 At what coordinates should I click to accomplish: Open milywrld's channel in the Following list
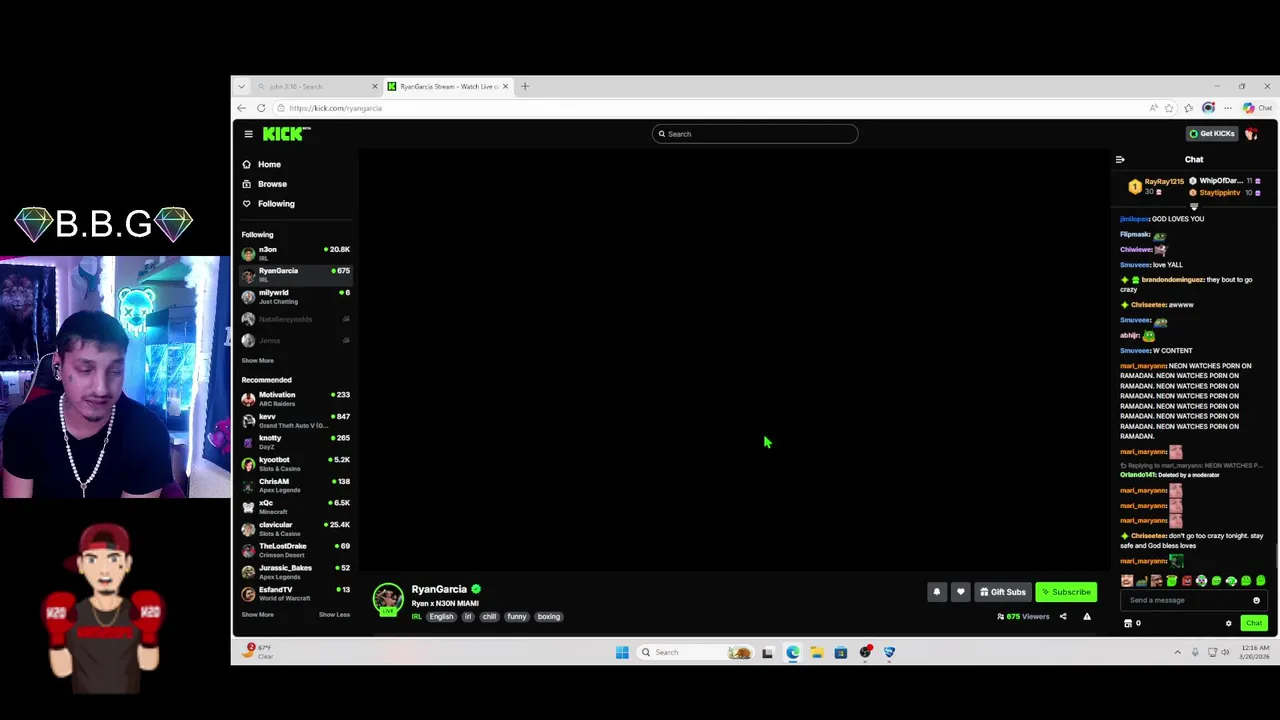click(x=296, y=297)
